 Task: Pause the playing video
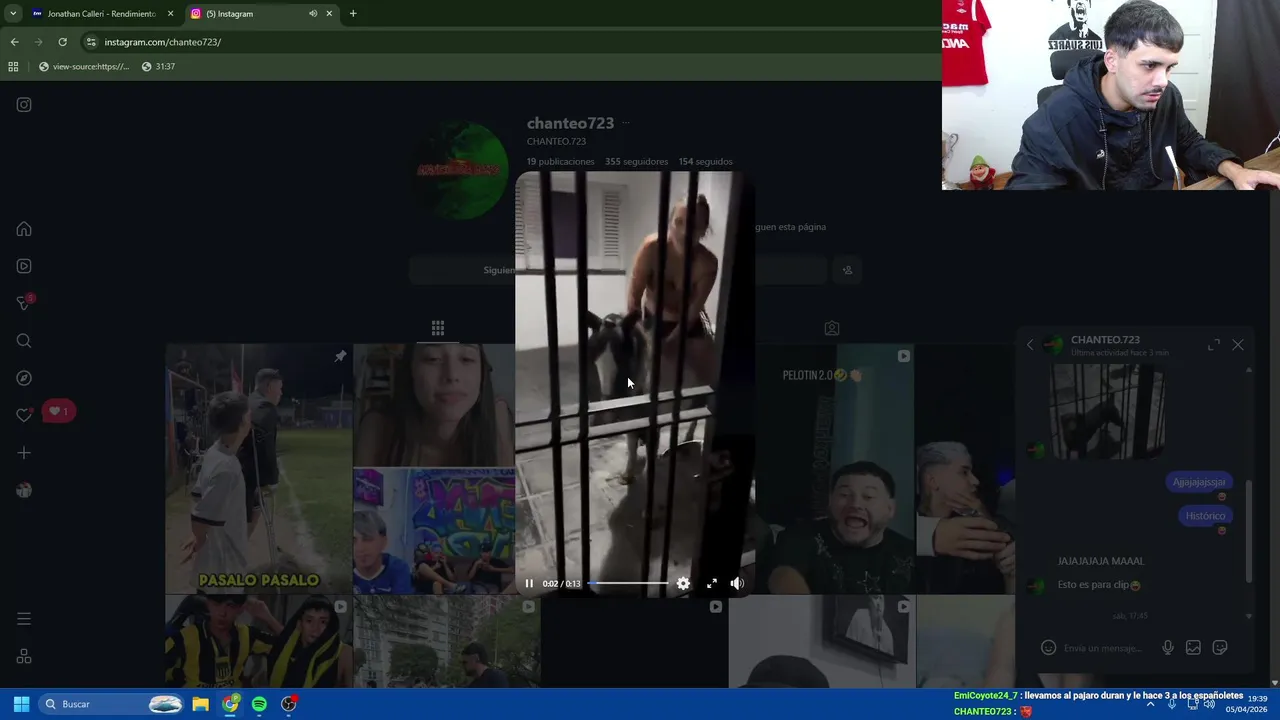529,583
